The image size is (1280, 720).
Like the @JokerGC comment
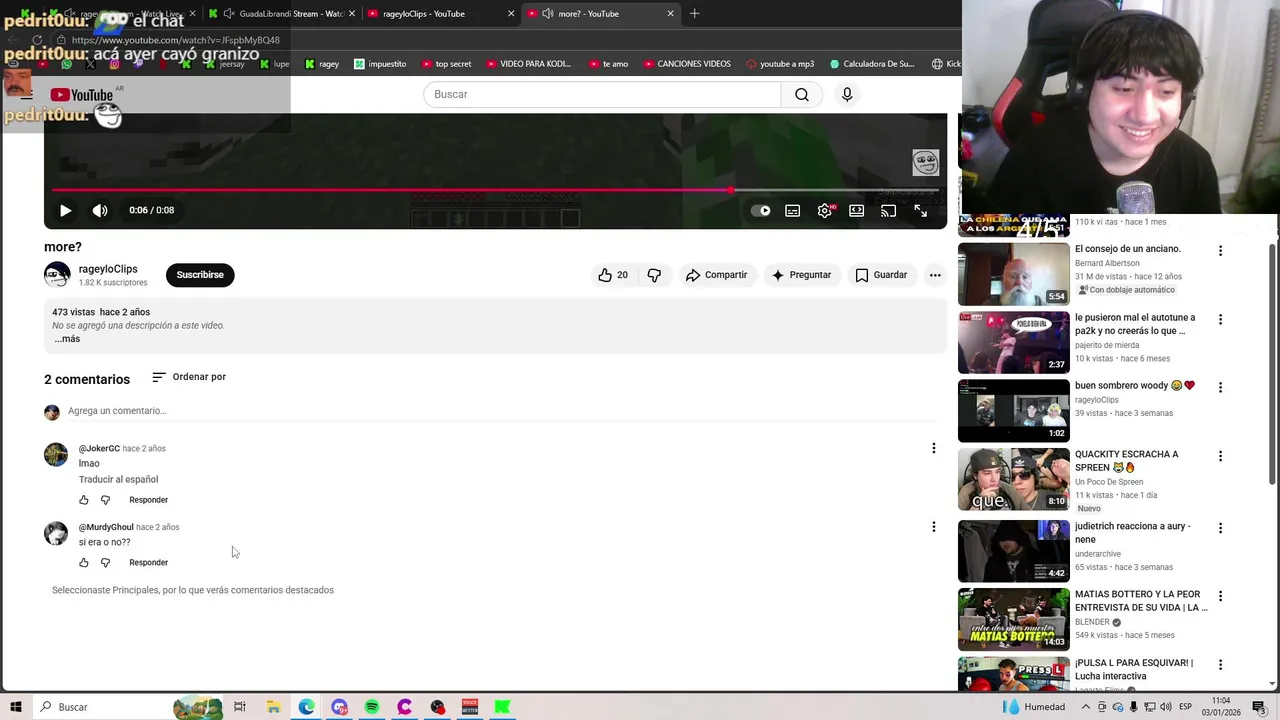(x=84, y=500)
